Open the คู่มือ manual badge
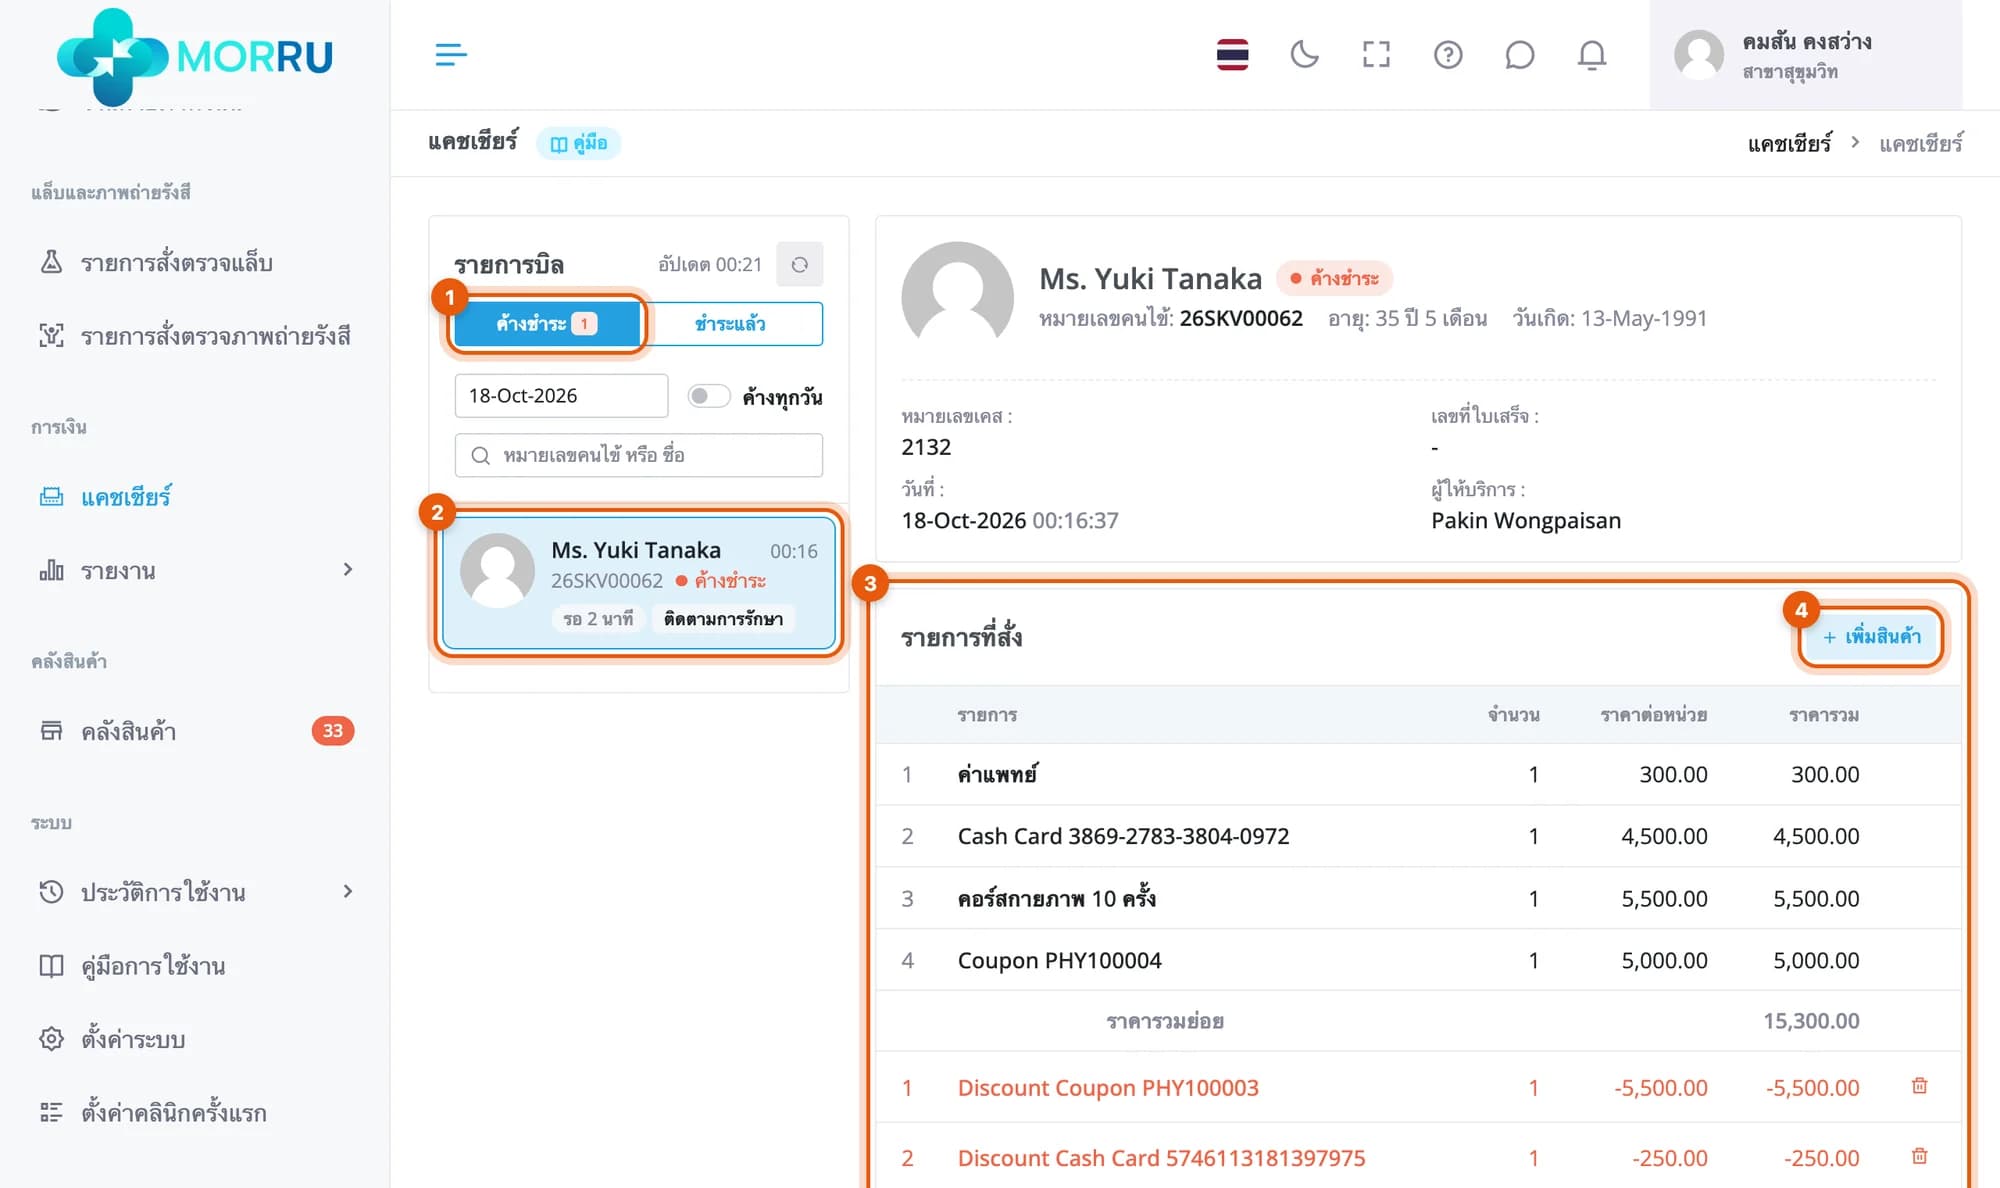Screen dimensions: 2000x1188 click(578, 143)
